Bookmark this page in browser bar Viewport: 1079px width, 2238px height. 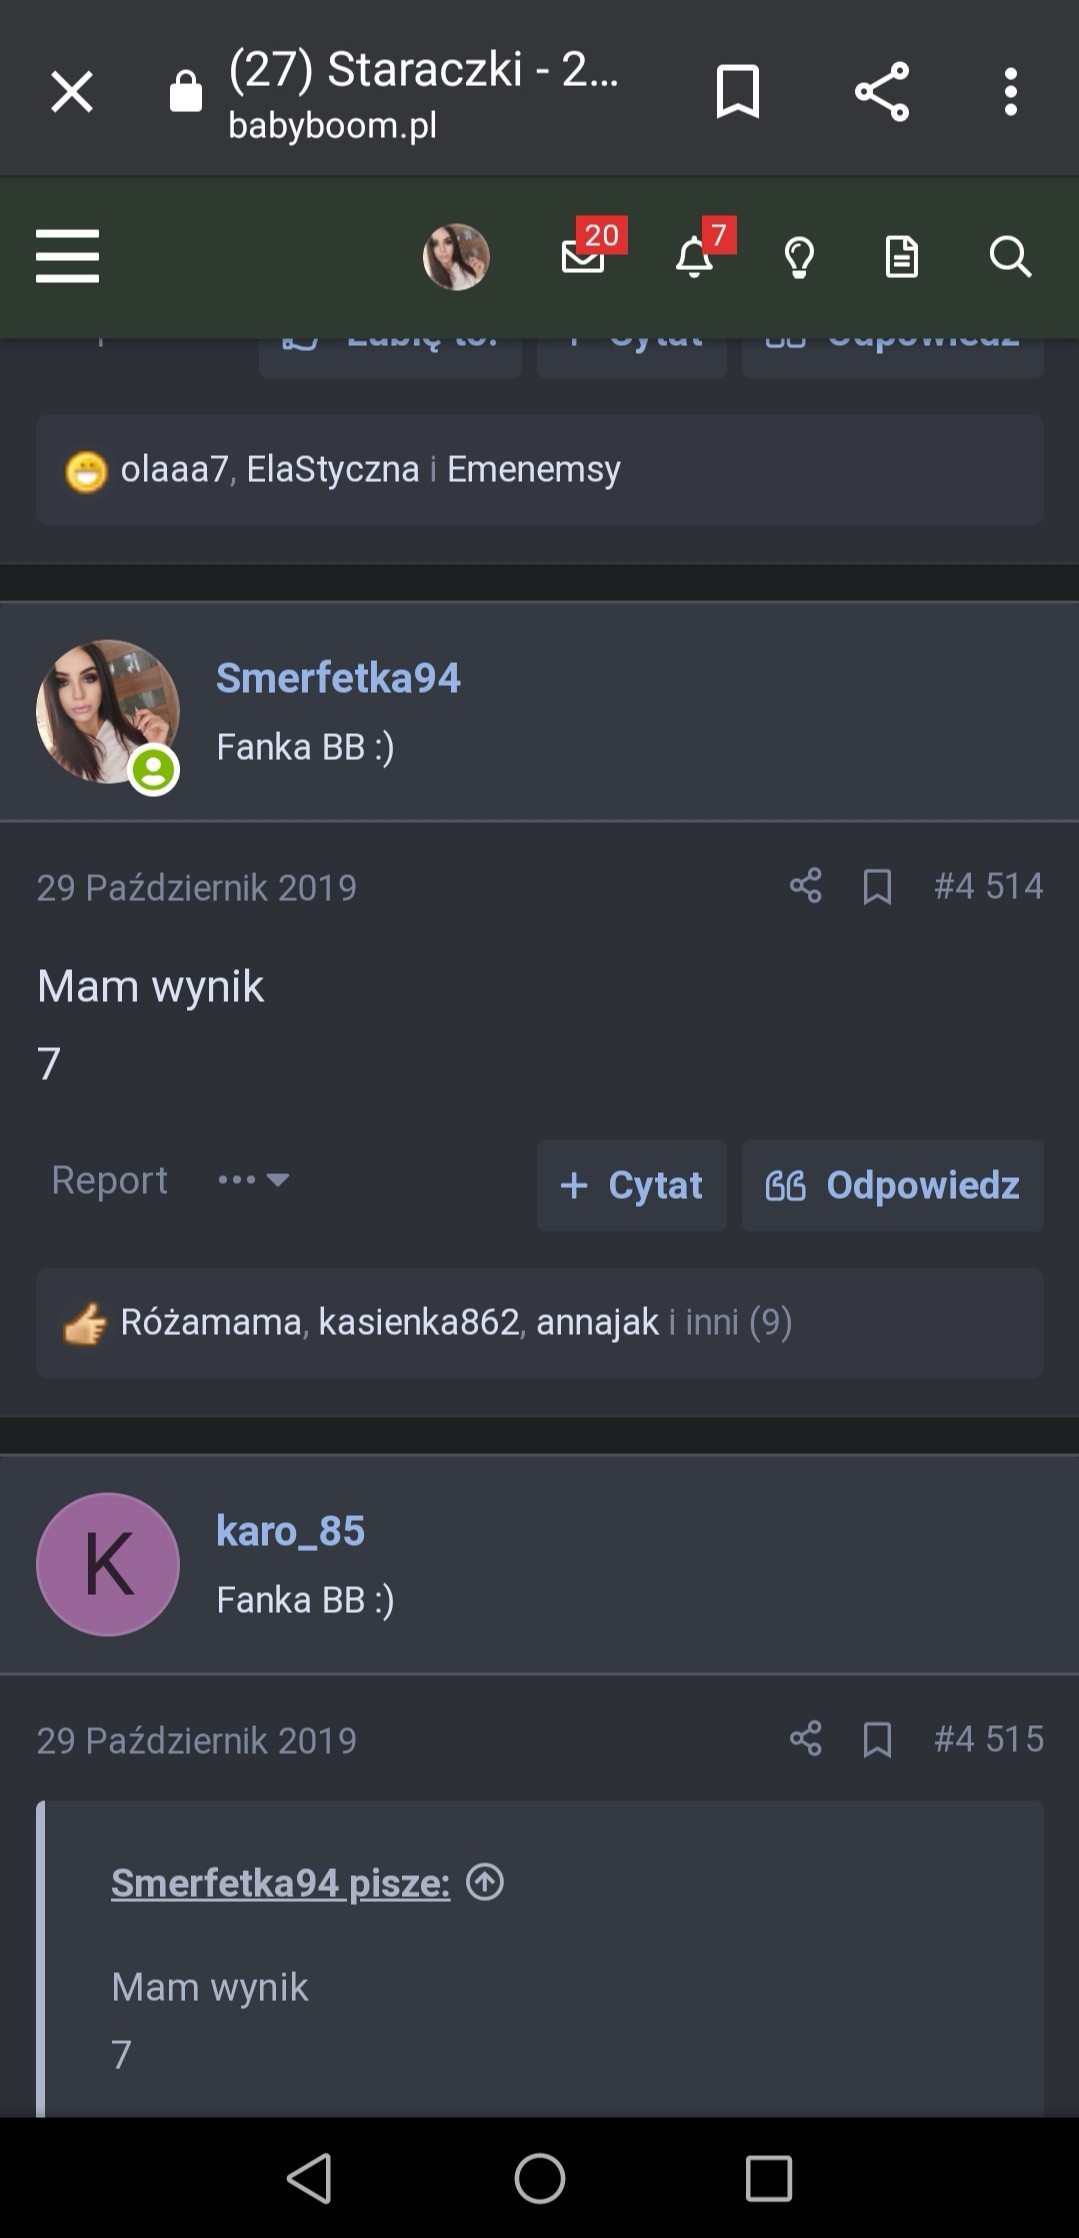738,92
